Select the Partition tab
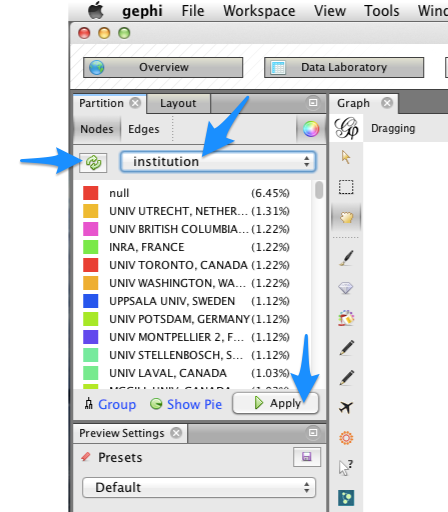The width and height of the screenshot is (448, 512). point(101,103)
